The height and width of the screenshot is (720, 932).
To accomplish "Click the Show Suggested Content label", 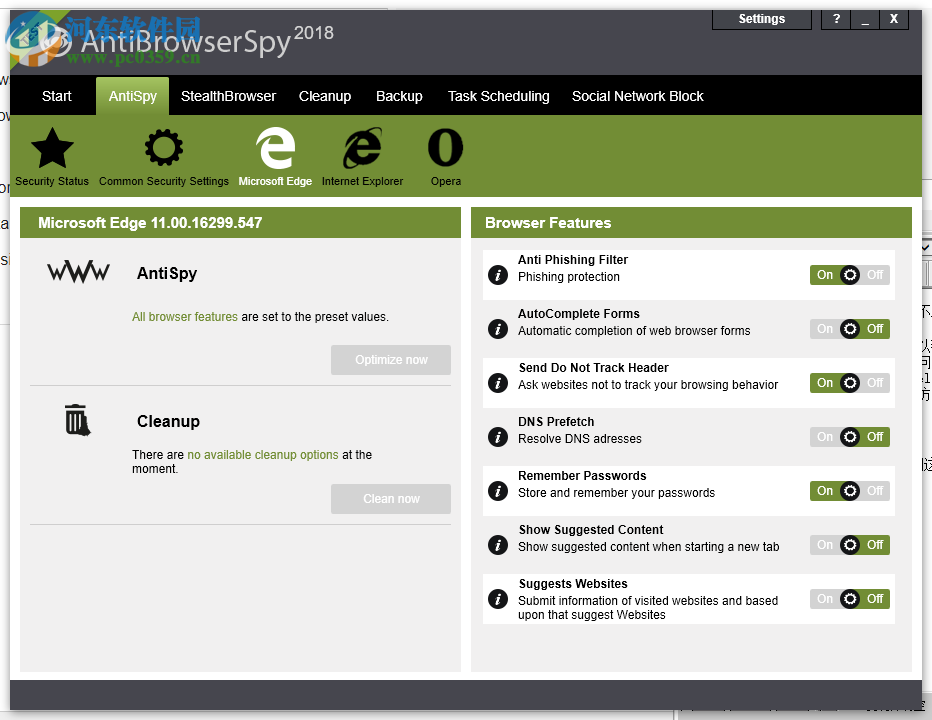I will coord(591,530).
